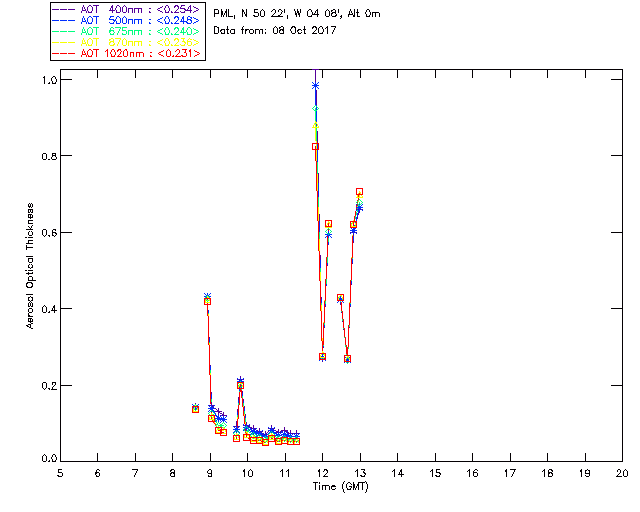This screenshot has width=640, height=512.
Task: Click the AOT 1020nm legend entry
Action: click(x=126, y=53)
